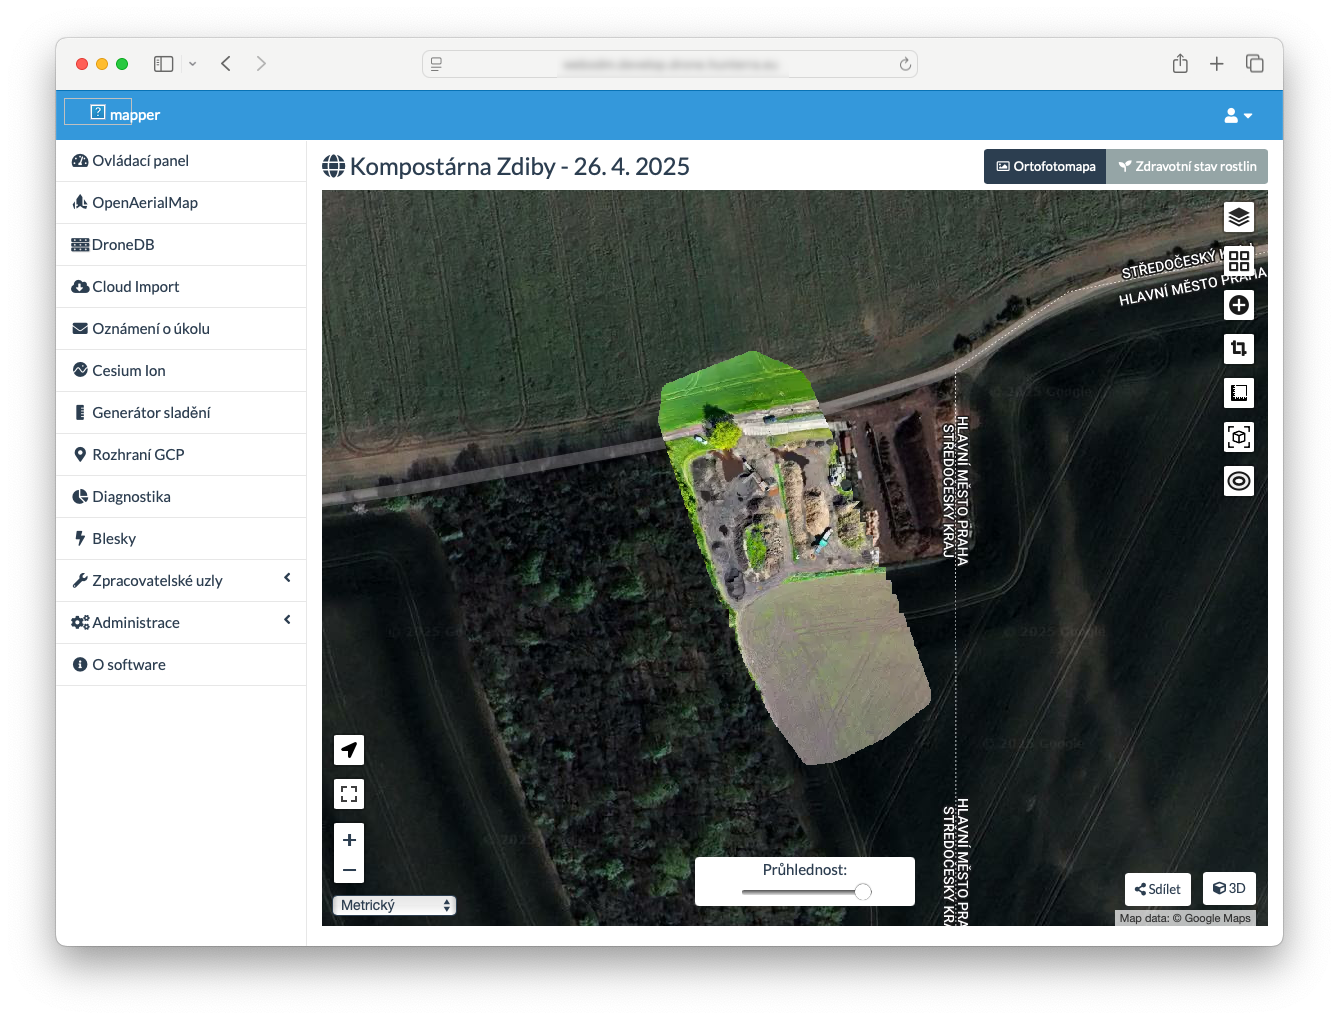Screen dimensions: 1339x1020
Task: Open the map layers icon
Action: click(1238, 217)
